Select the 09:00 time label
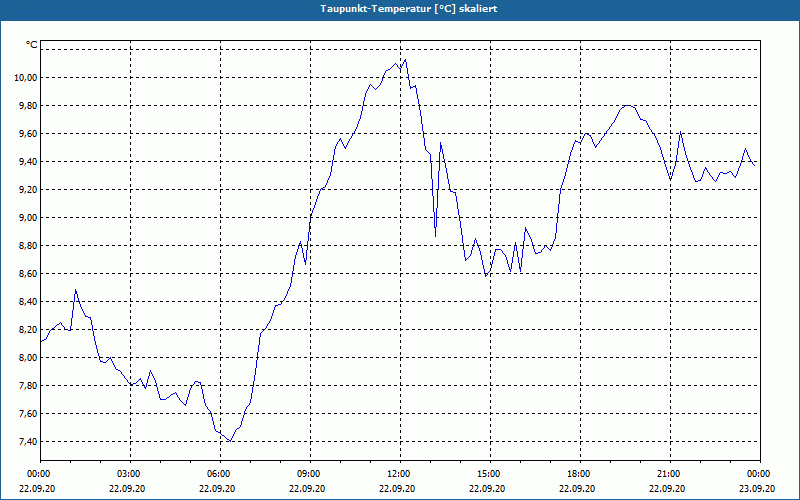The height and width of the screenshot is (500, 800). tap(308, 474)
